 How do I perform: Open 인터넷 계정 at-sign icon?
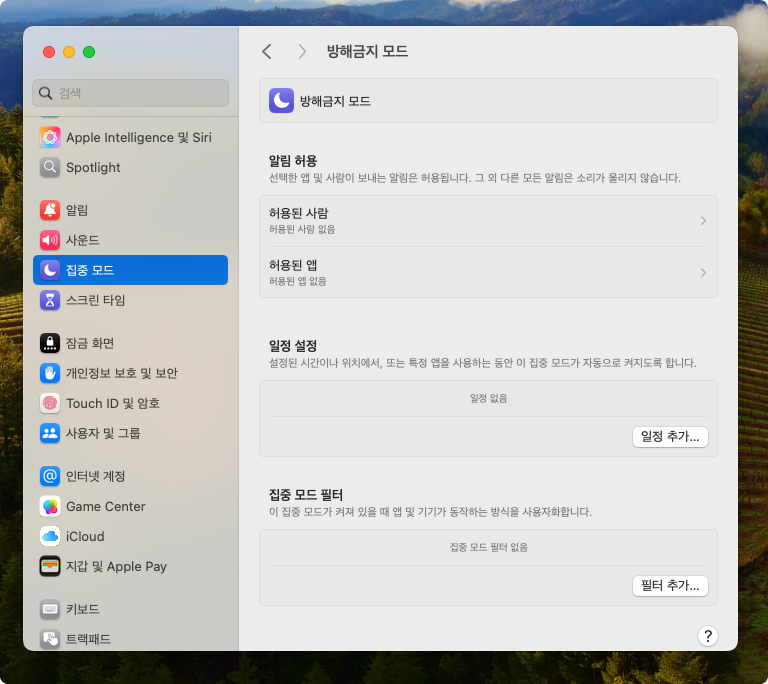tap(49, 476)
